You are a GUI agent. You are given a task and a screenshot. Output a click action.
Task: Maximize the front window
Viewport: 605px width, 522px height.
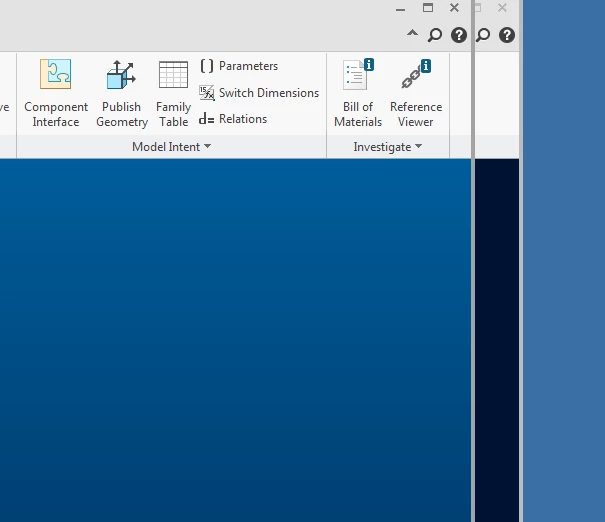click(x=428, y=8)
